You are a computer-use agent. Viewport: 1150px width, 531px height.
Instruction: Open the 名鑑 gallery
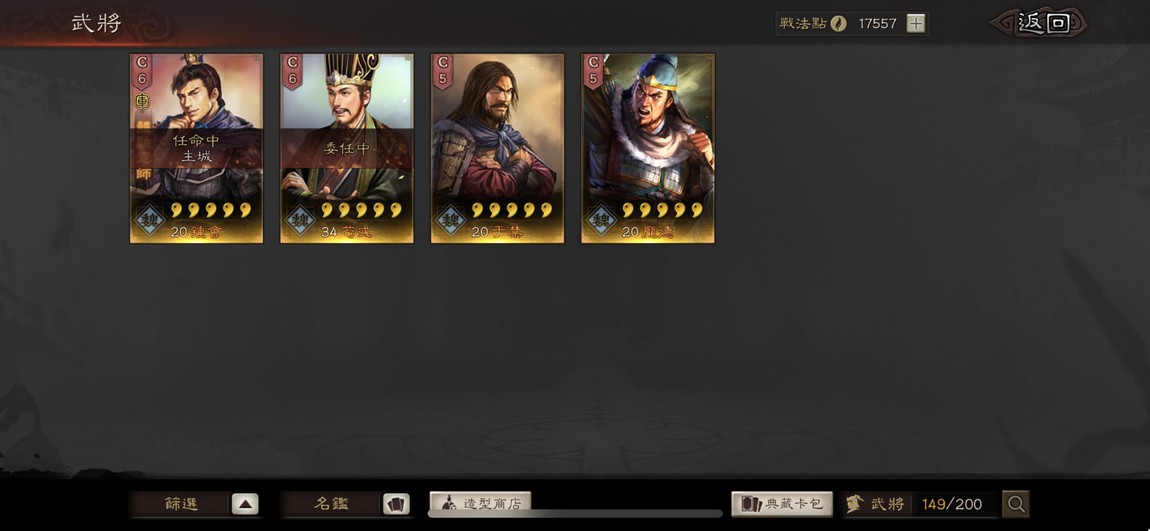345,504
